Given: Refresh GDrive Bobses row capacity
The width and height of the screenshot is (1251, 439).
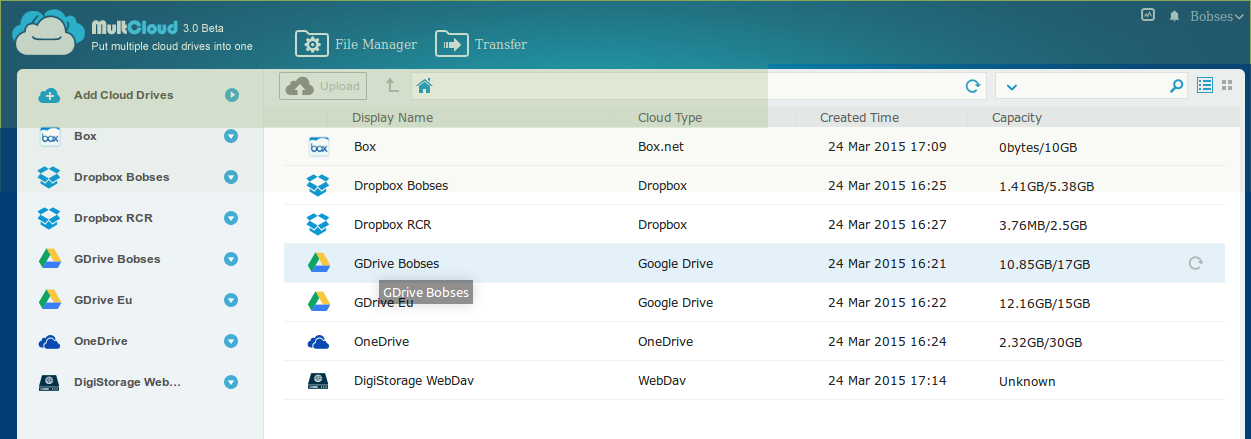Looking at the screenshot, I should 1195,264.
